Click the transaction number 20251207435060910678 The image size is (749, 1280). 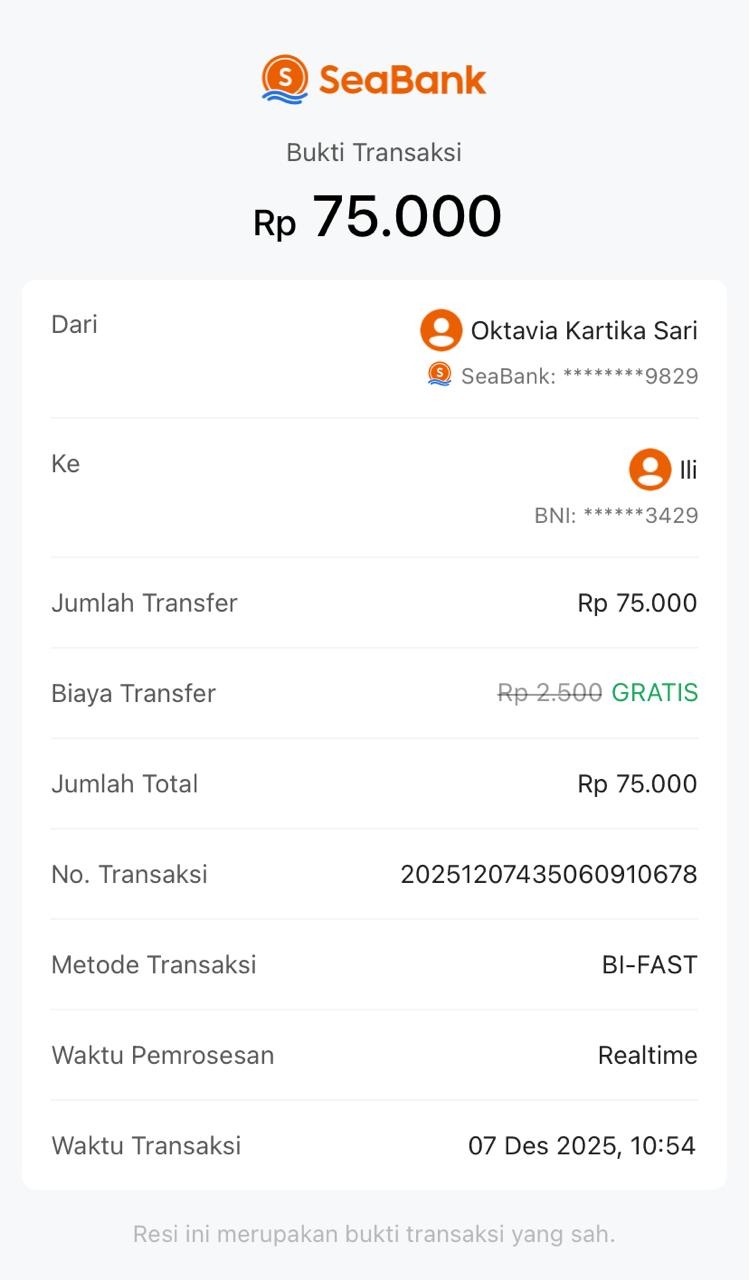click(x=549, y=874)
